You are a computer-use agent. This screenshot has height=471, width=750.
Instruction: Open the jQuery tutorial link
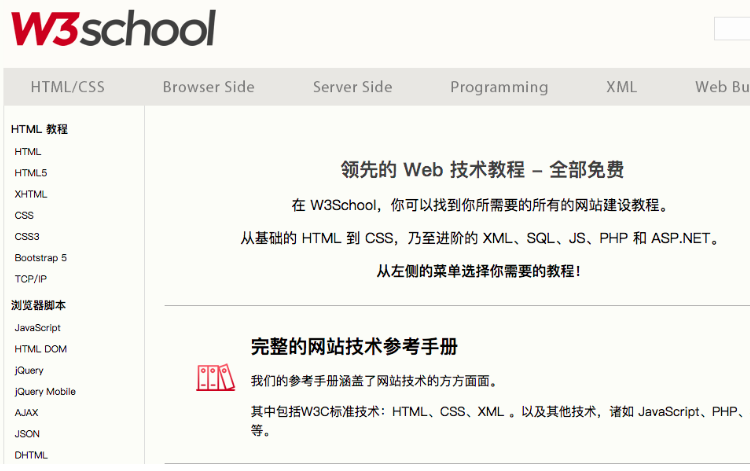(29, 370)
